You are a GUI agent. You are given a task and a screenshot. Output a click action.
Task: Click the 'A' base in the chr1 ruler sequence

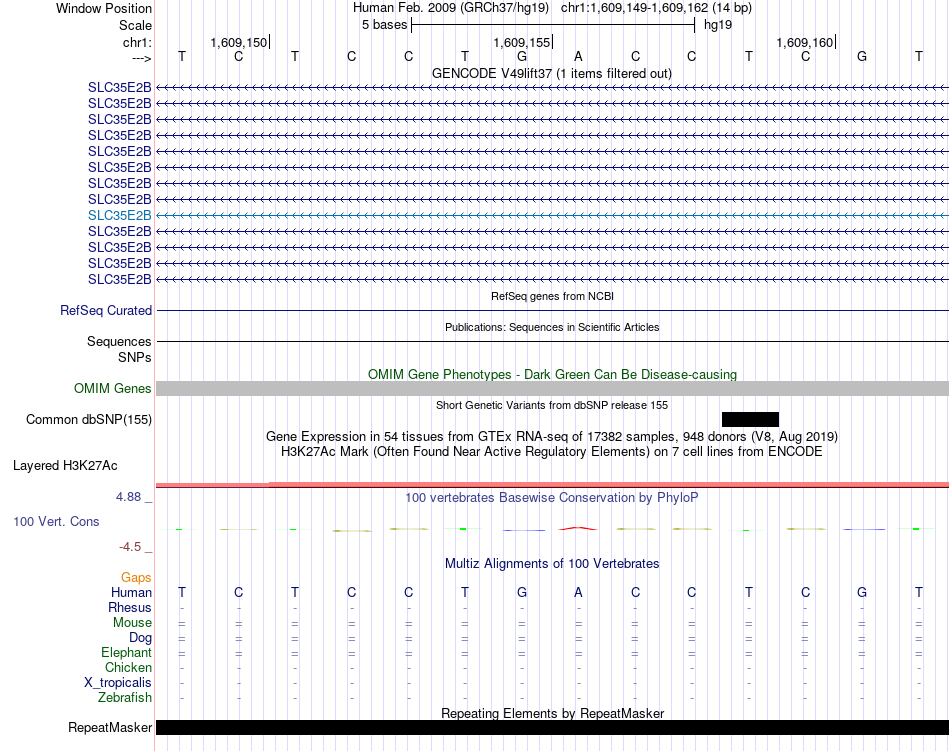click(x=578, y=56)
